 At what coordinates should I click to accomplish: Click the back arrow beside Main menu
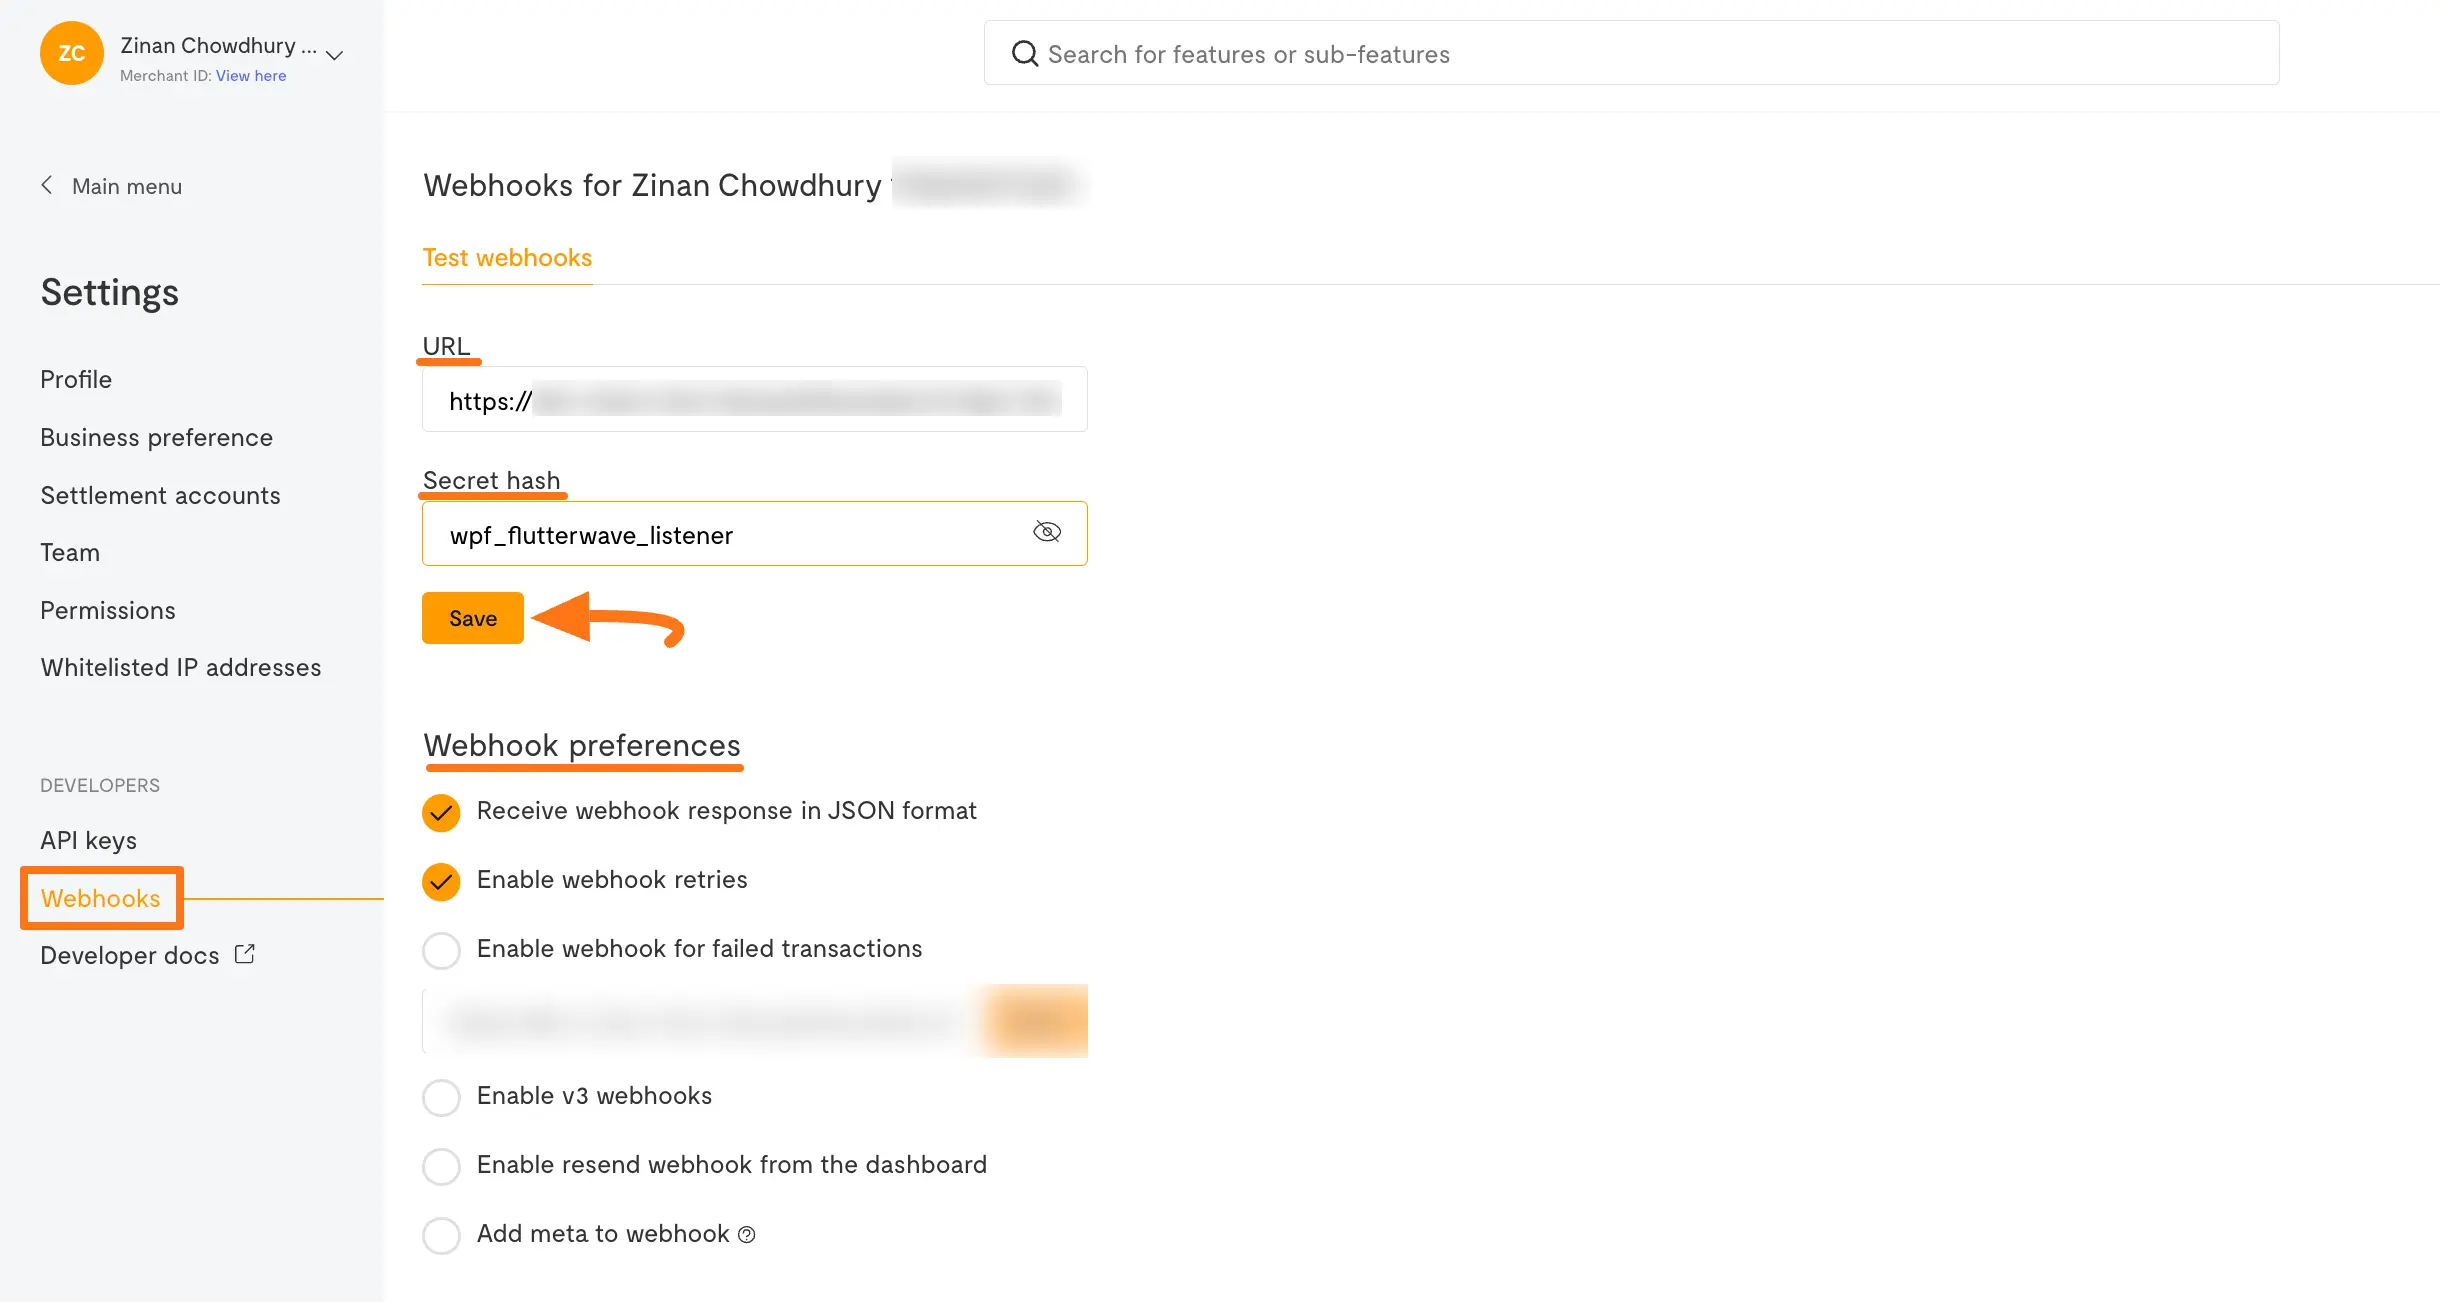46,184
